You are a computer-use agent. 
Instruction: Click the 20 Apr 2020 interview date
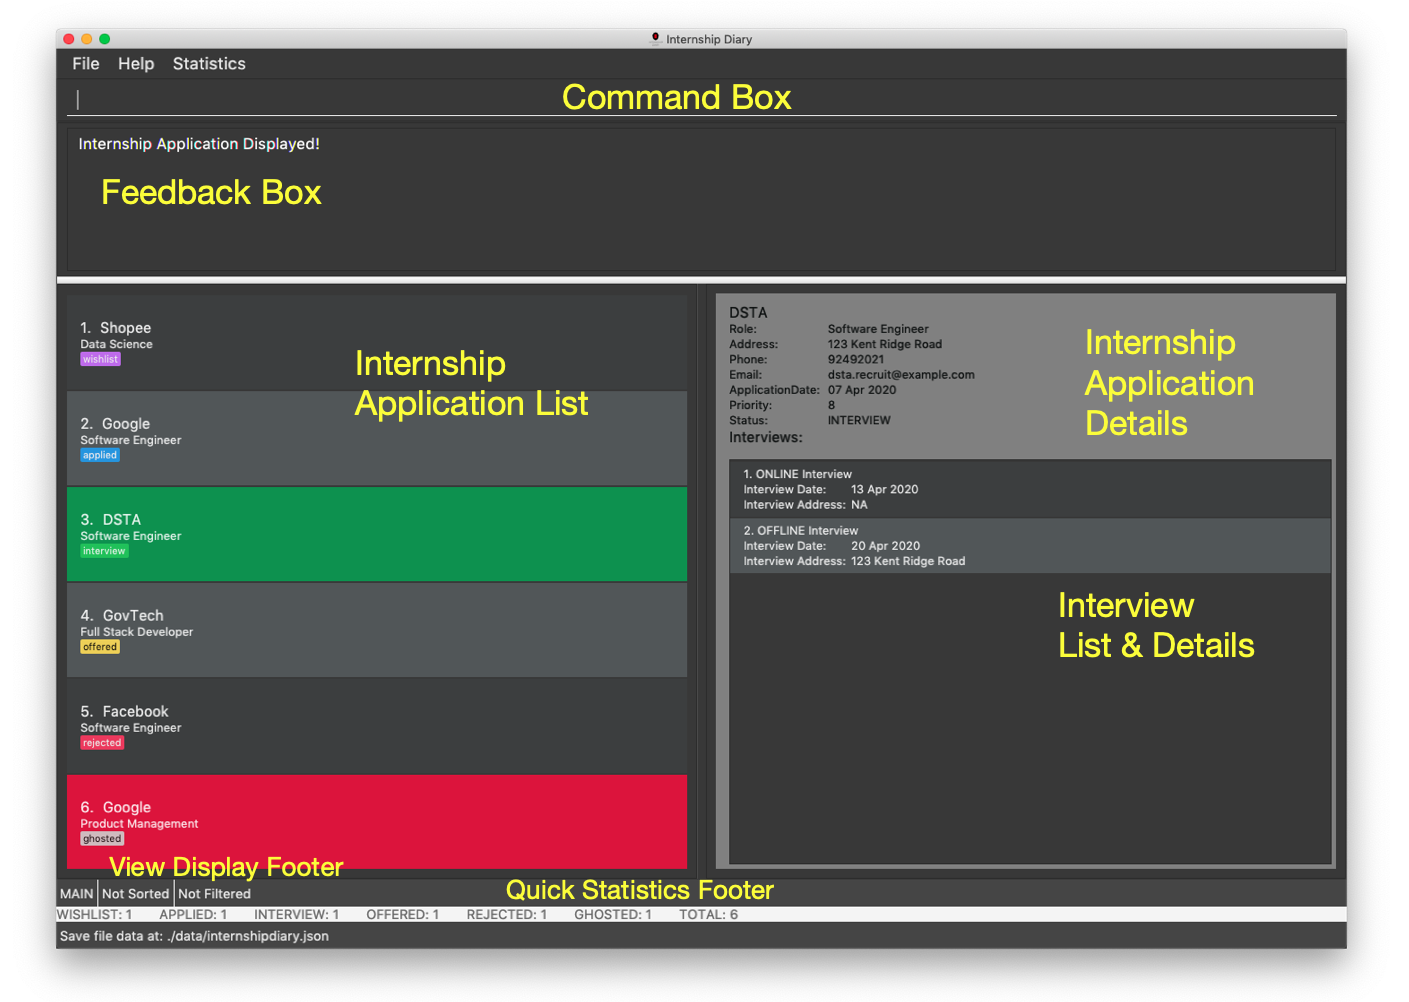(885, 546)
